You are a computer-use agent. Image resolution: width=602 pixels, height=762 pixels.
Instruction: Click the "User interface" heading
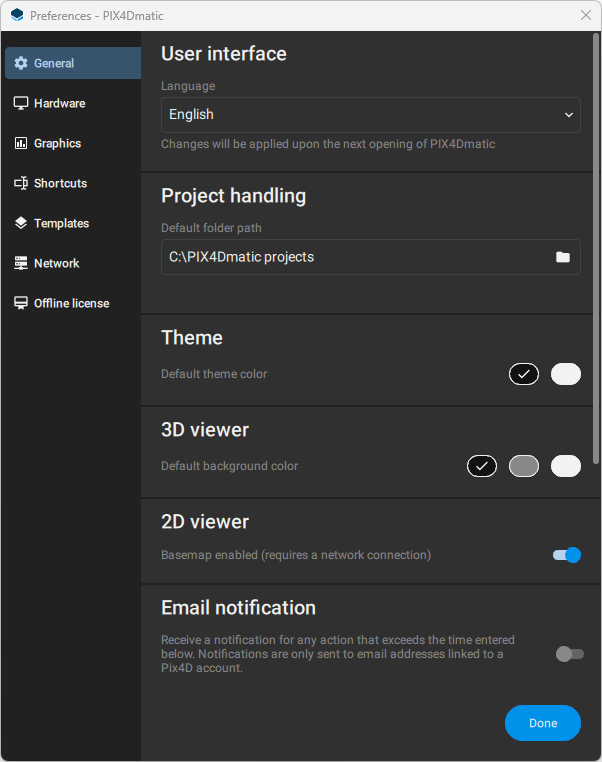[224, 54]
